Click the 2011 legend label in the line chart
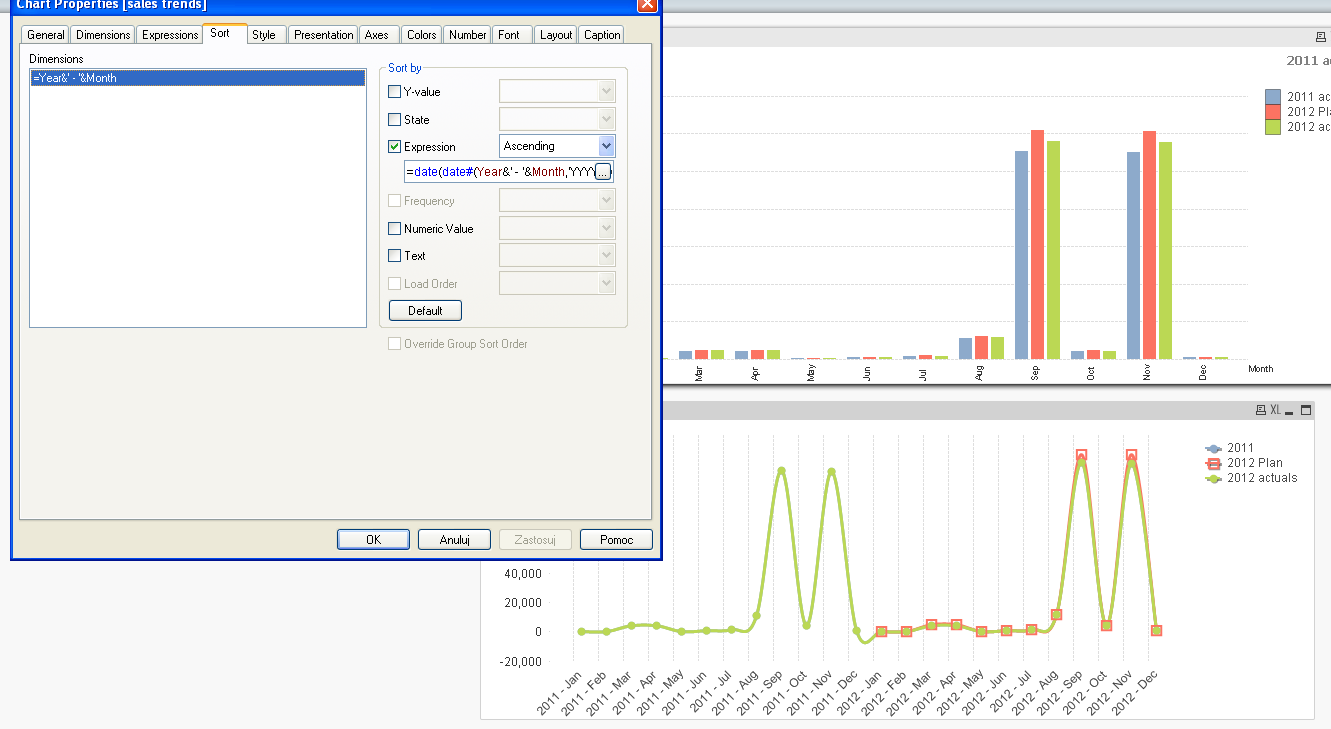The width and height of the screenshot is (1331, 729). tap(1240, 448)
